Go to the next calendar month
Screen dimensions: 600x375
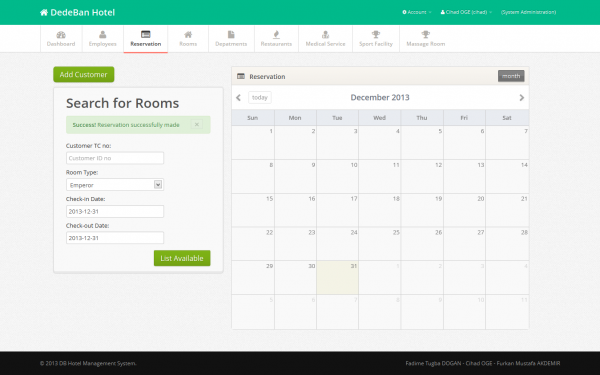522,98
